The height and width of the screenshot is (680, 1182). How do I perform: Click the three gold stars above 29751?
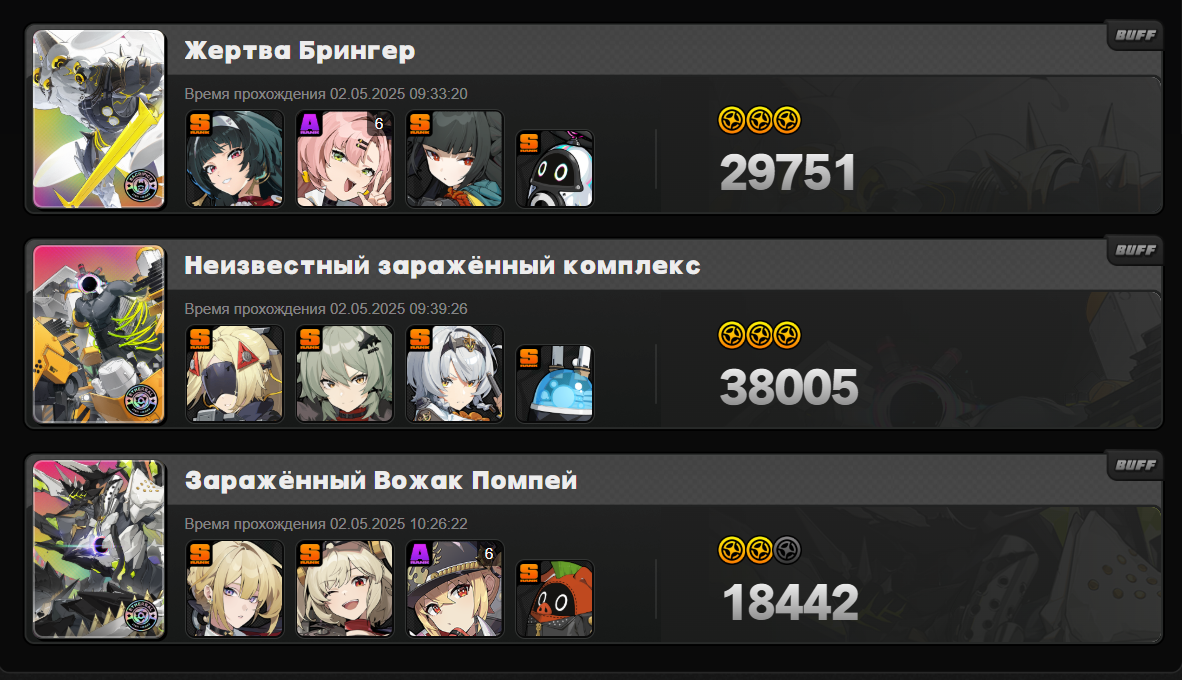(x=759, y=120)
